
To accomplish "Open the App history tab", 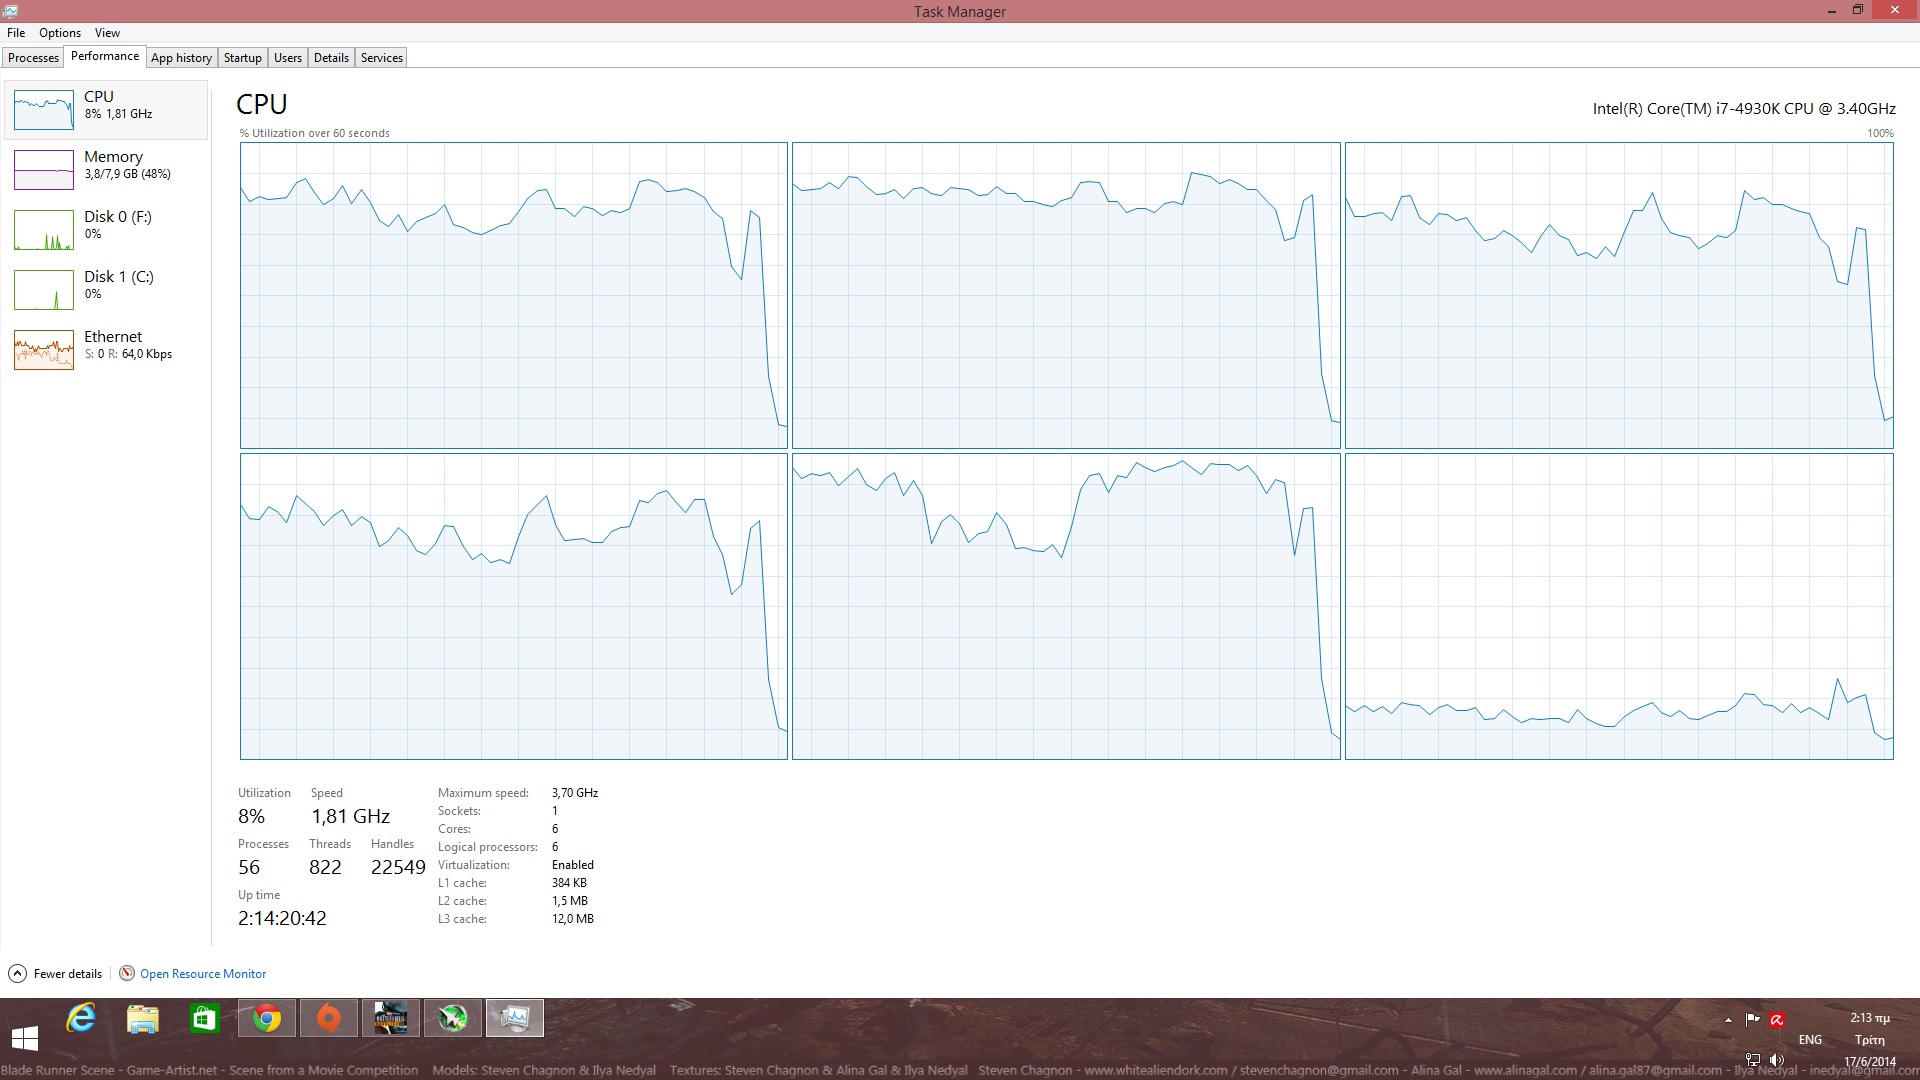I will pyautogui.click(x=181, y=58).
